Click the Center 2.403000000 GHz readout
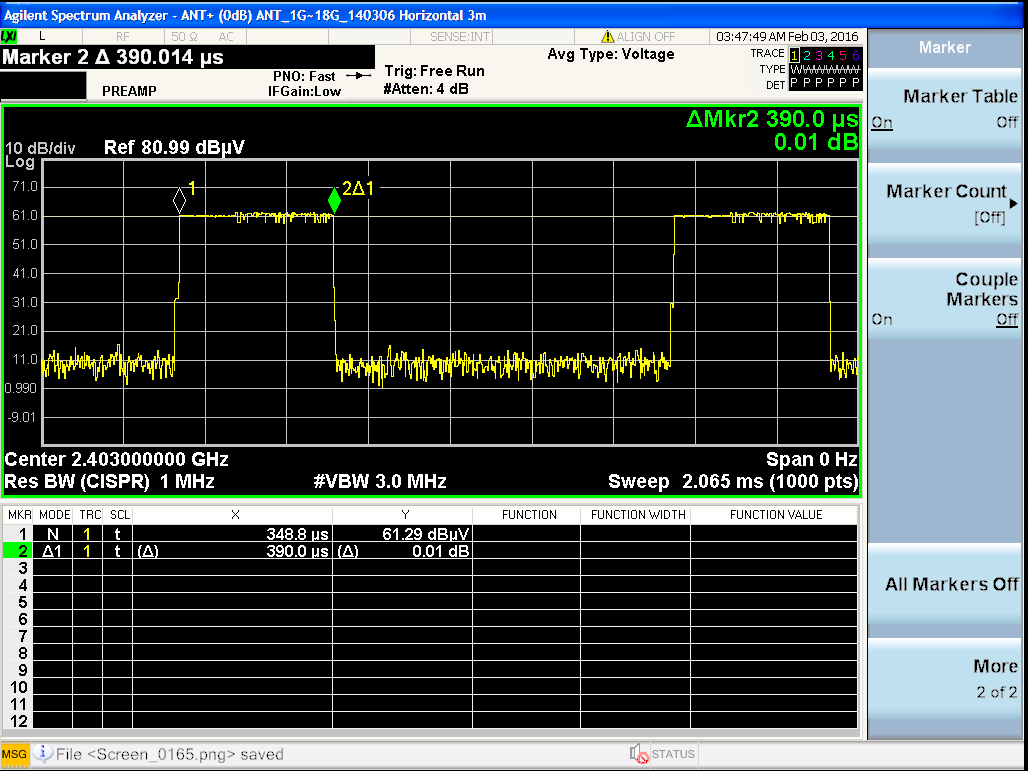 pos(116,459)
